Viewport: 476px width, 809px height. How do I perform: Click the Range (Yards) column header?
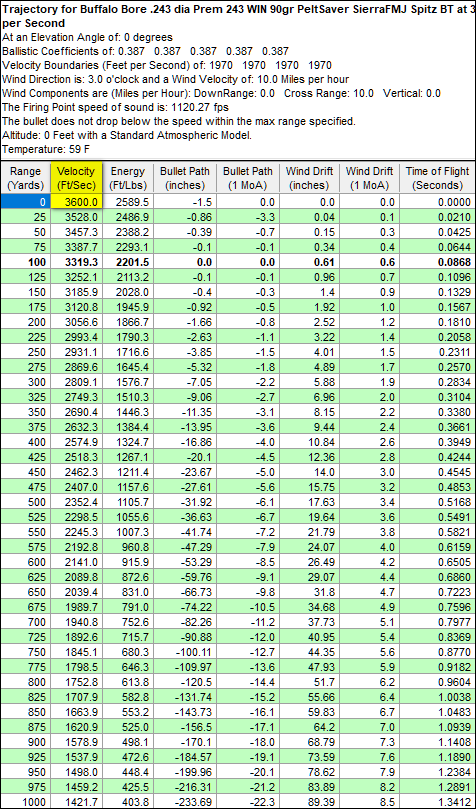(x=25, y=178)
